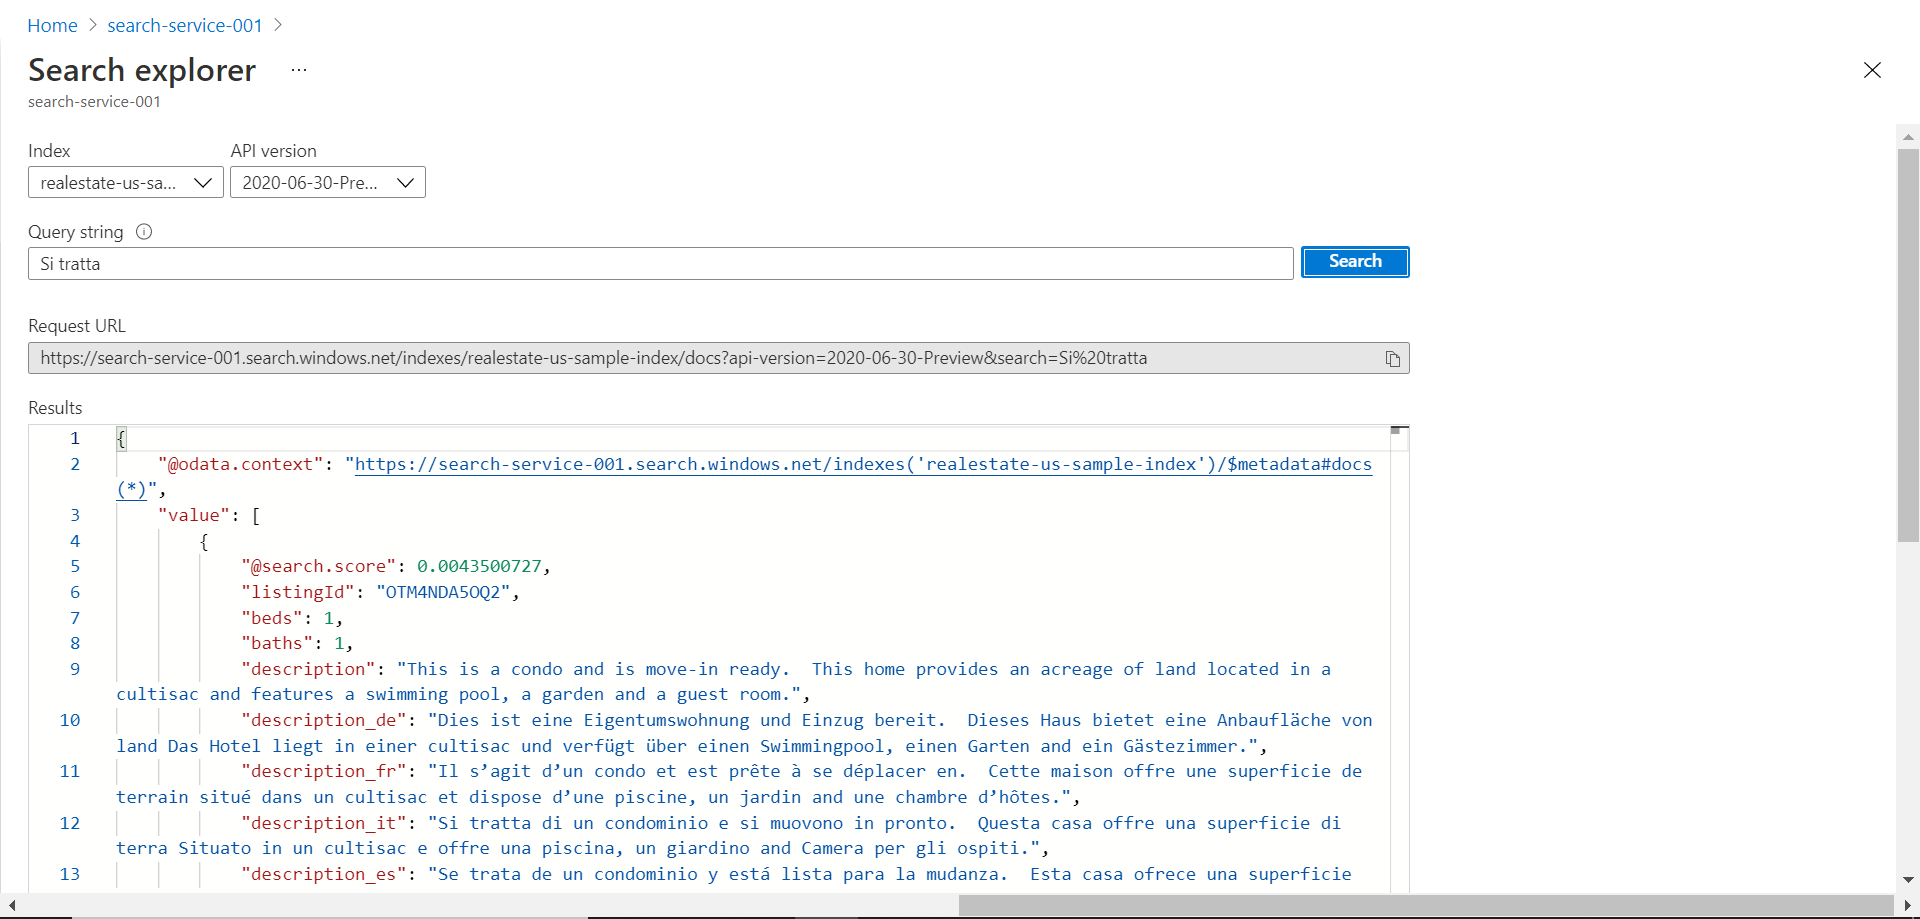The width and height of the screenshot is (1920, 919).
Task: Click line number 12 in results gutter
Action: (x=70, y=823)
